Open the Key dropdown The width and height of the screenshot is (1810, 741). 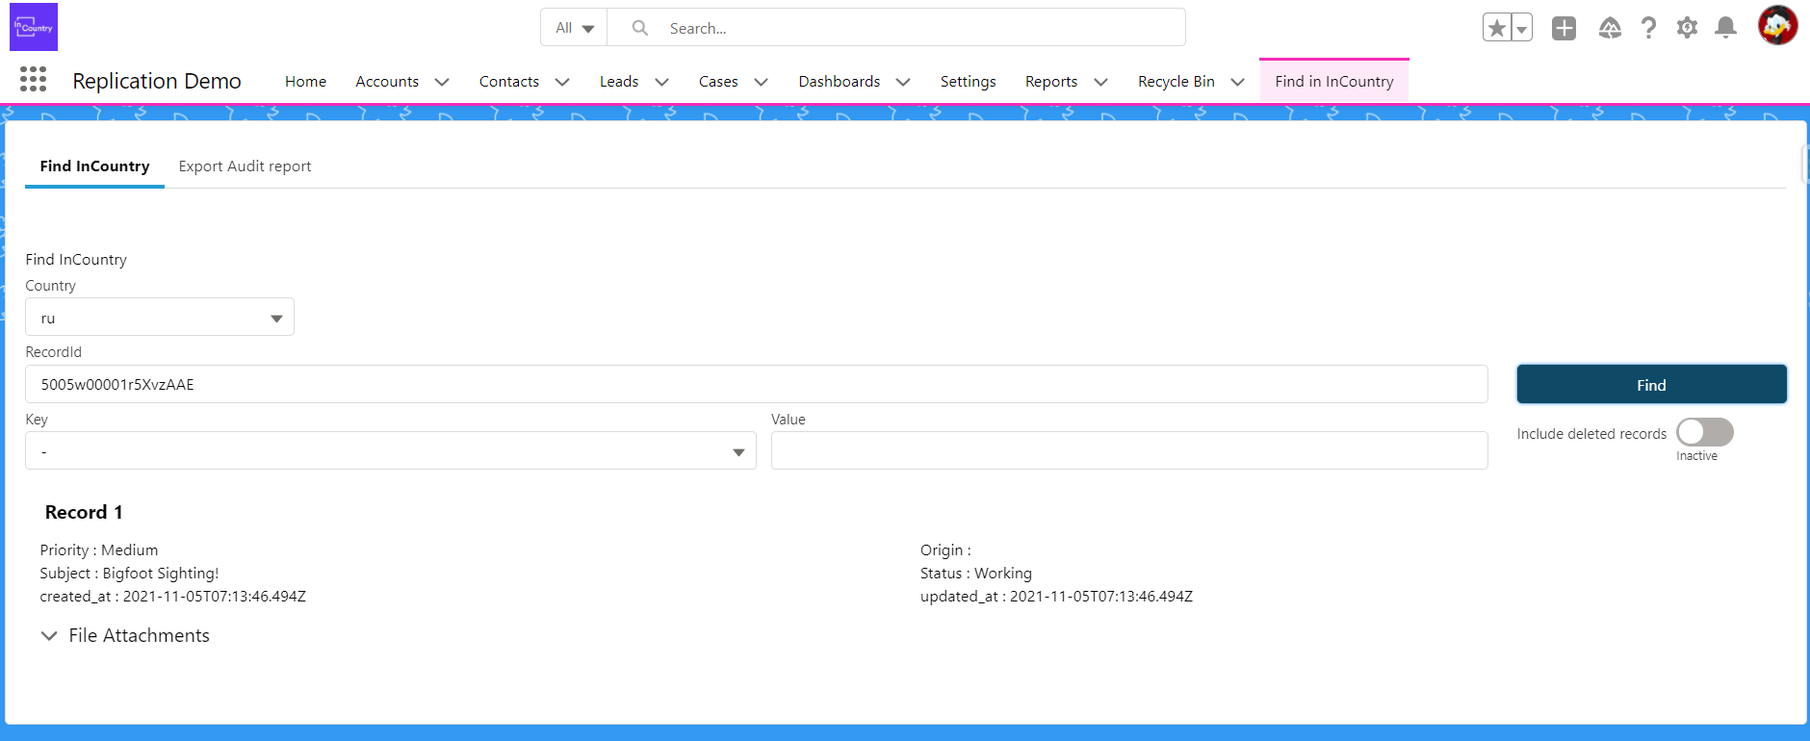coord(391,451)
